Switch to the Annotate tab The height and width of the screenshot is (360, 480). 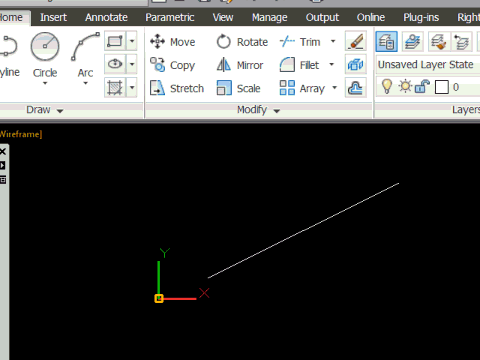click(x=106, y=17)
